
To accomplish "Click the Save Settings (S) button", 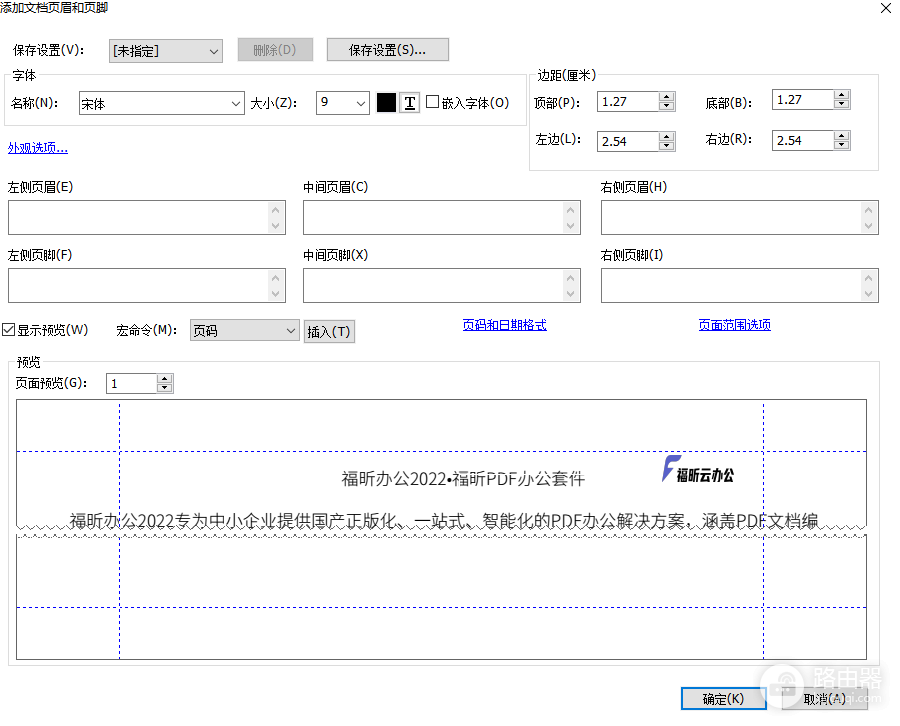I will 388,50.
